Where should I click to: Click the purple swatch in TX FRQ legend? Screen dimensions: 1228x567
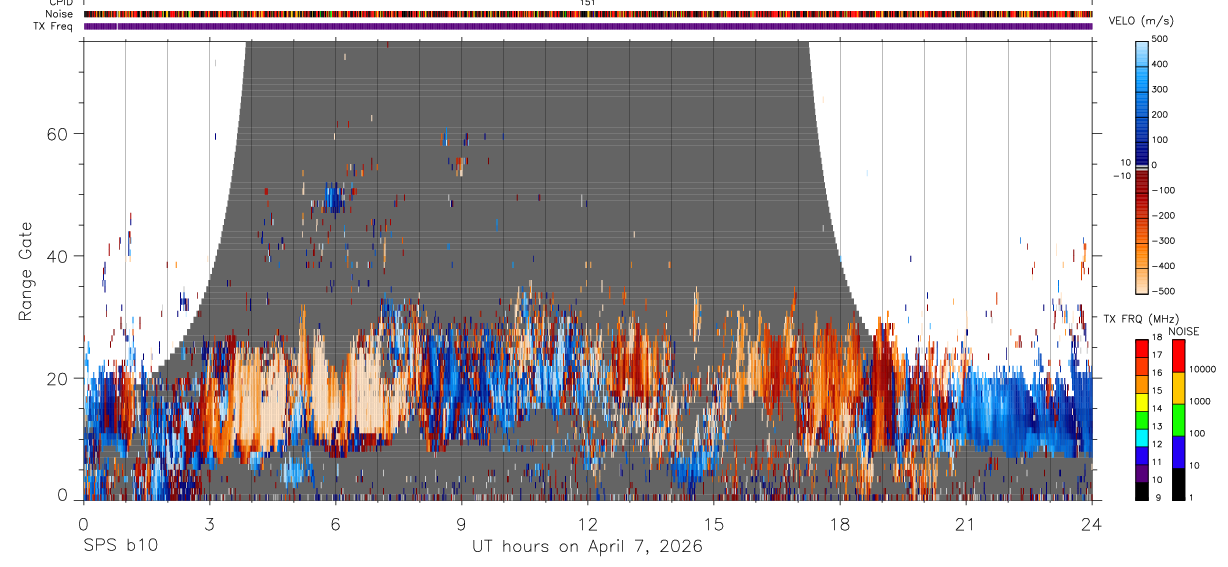pyautogui.click(x=1142, y=471)
